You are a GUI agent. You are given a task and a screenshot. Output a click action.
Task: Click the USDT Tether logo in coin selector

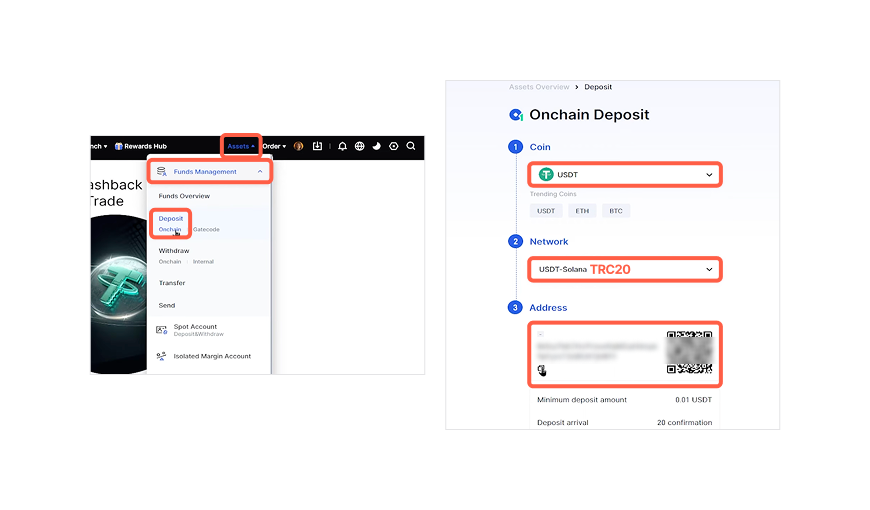click(x=546, y=174)
